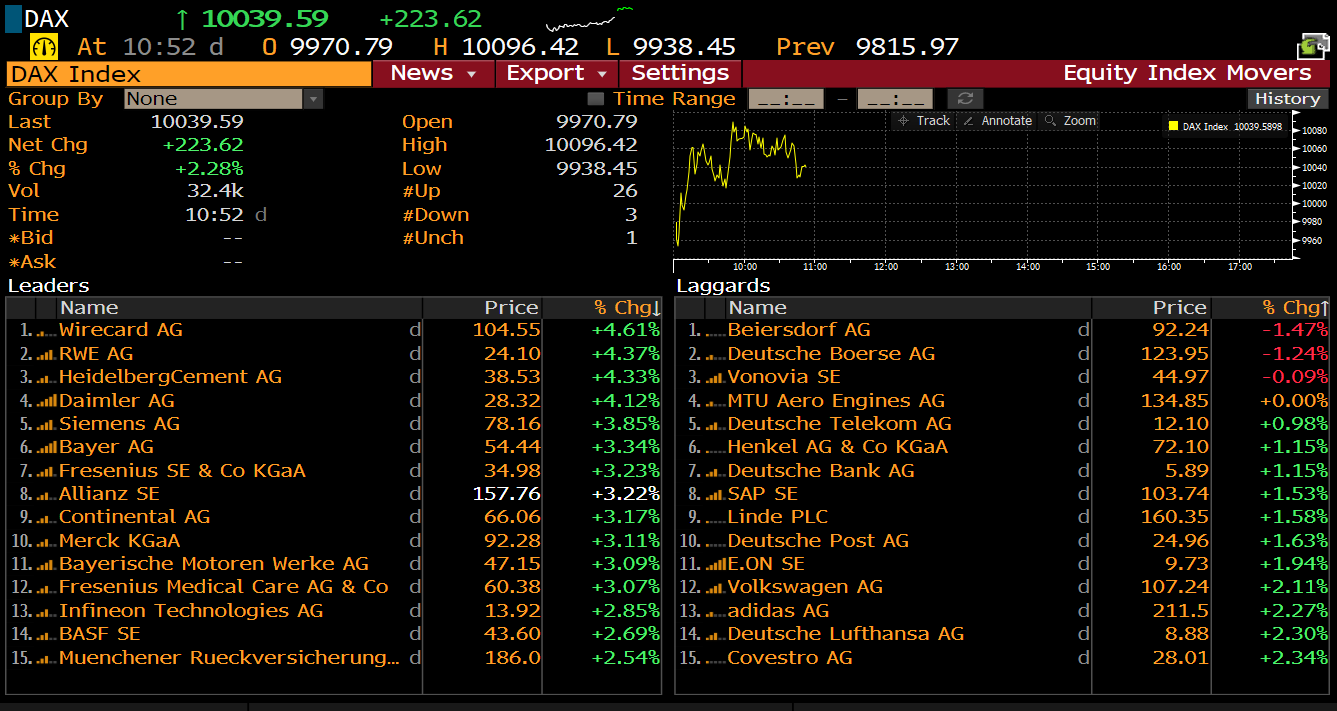Click volume bars icon beside Daimler AG

46,401
